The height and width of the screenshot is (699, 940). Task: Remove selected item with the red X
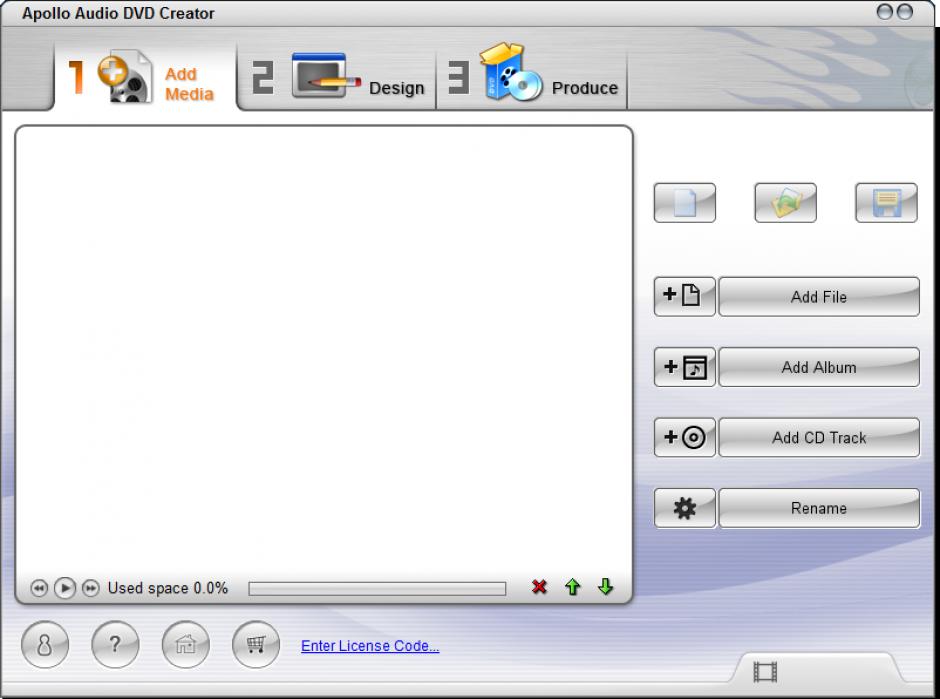540,588
